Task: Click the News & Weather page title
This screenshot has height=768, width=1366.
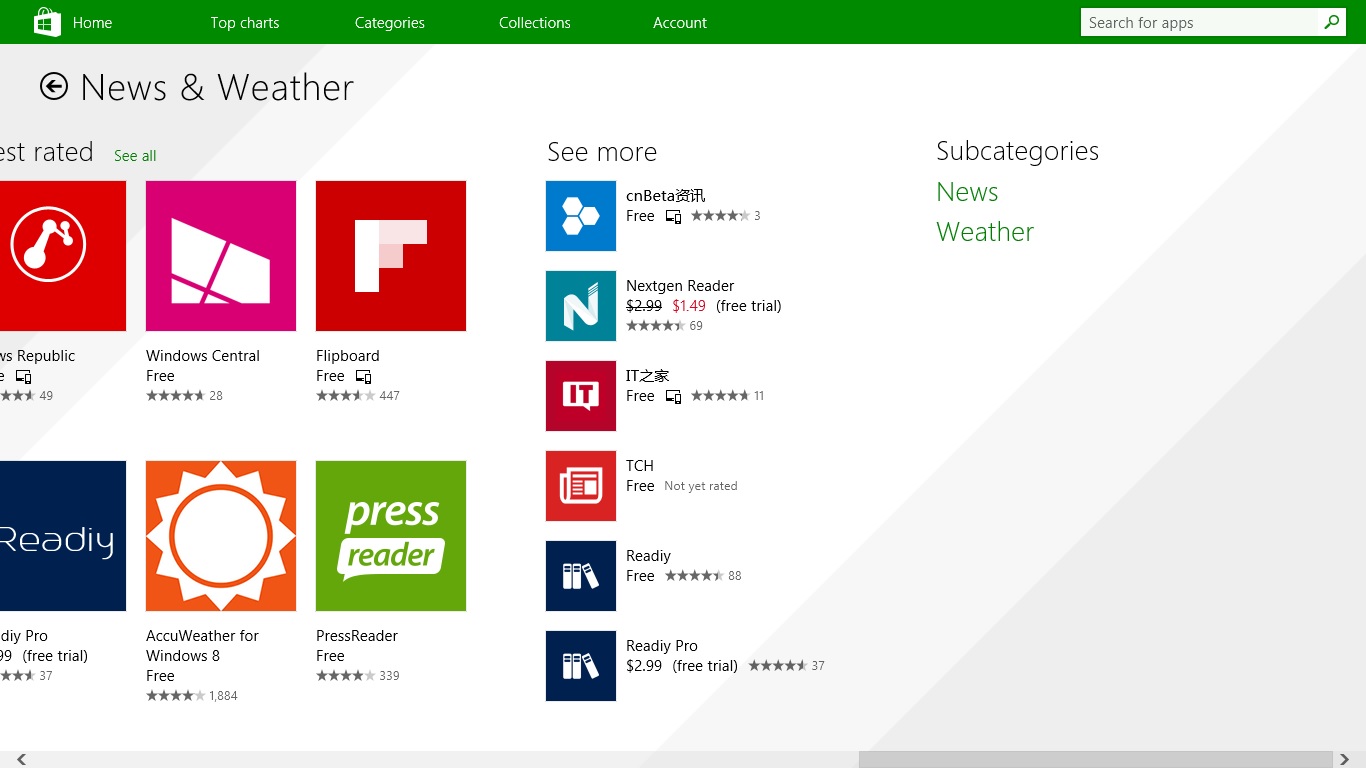Action: click(x=217, y=88)
